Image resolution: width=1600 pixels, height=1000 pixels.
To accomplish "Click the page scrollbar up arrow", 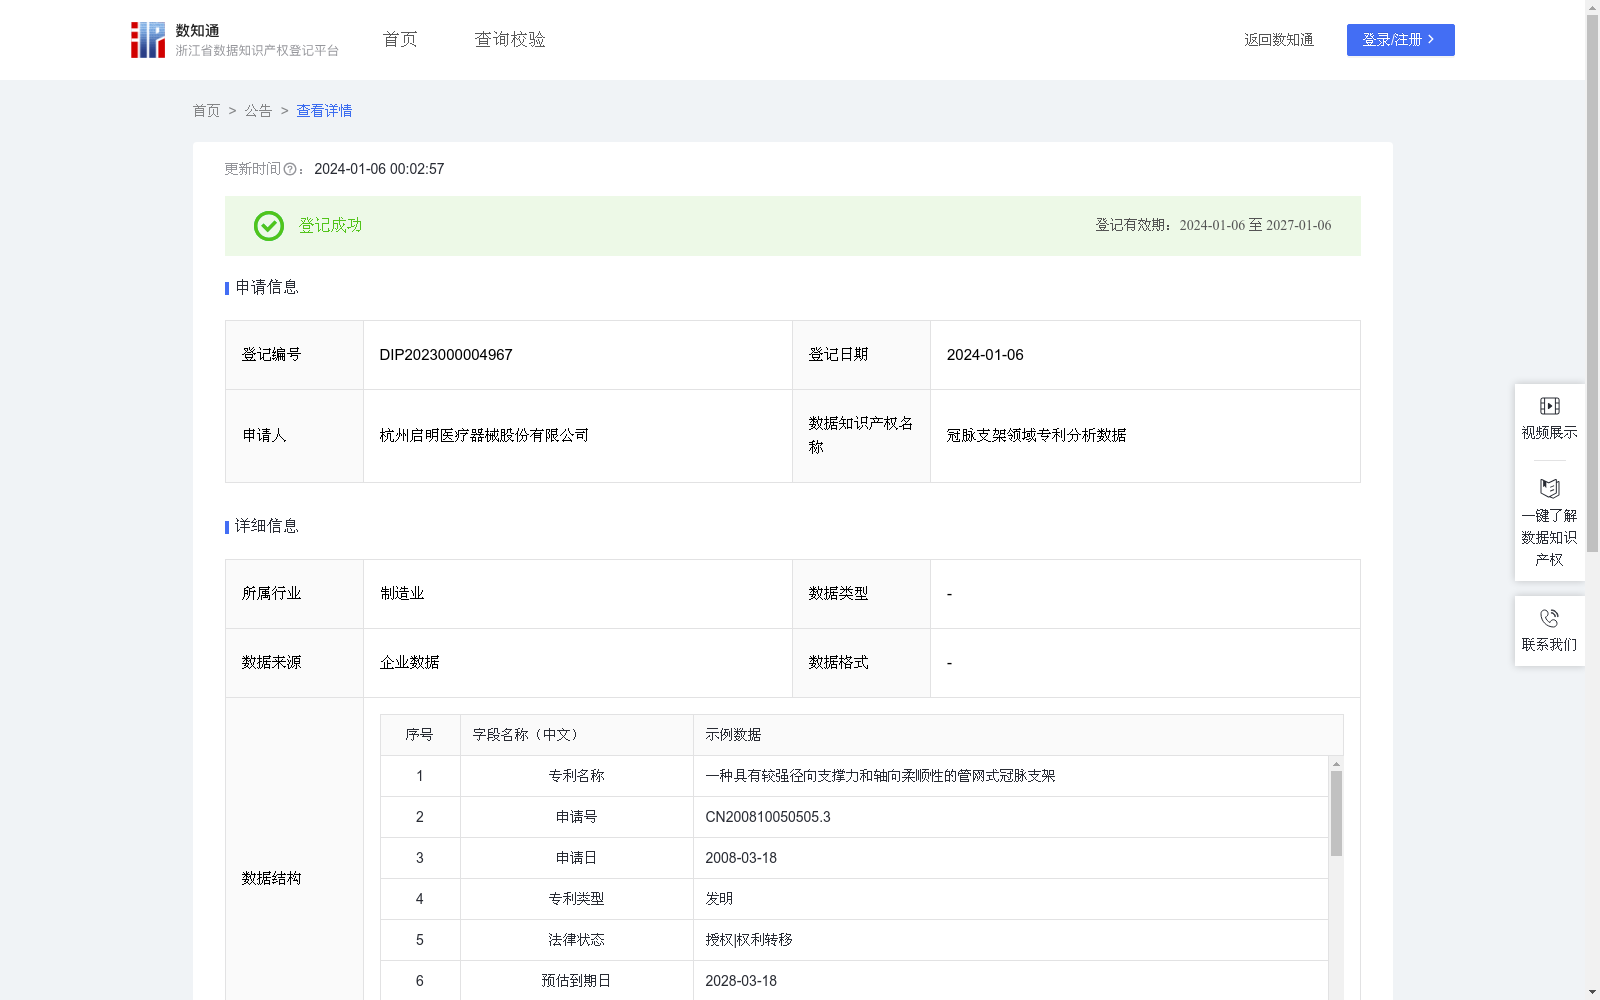I will coord(1592,7).
